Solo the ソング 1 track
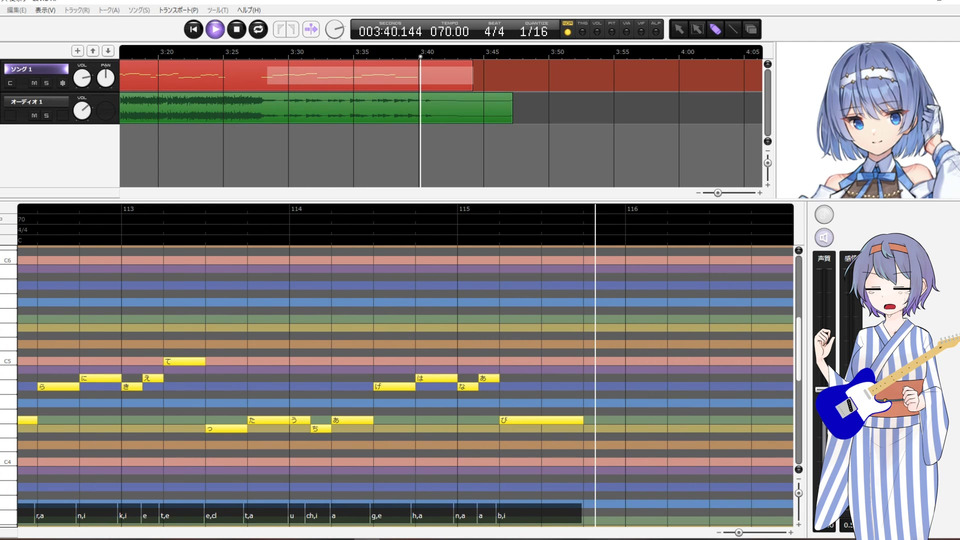The height and width of the screenshot is (540, 960). pyautogui.click(x=46, y=83)
